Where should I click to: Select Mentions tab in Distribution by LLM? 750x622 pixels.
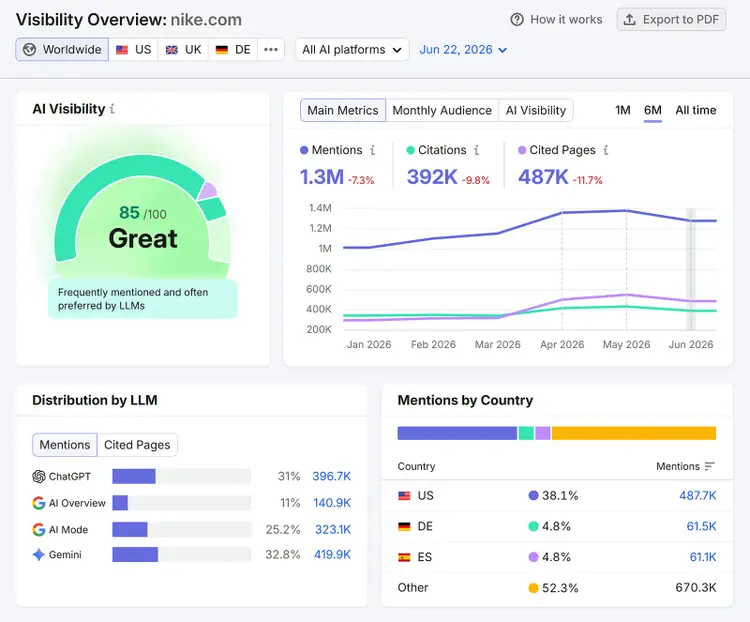click(65, 445)
